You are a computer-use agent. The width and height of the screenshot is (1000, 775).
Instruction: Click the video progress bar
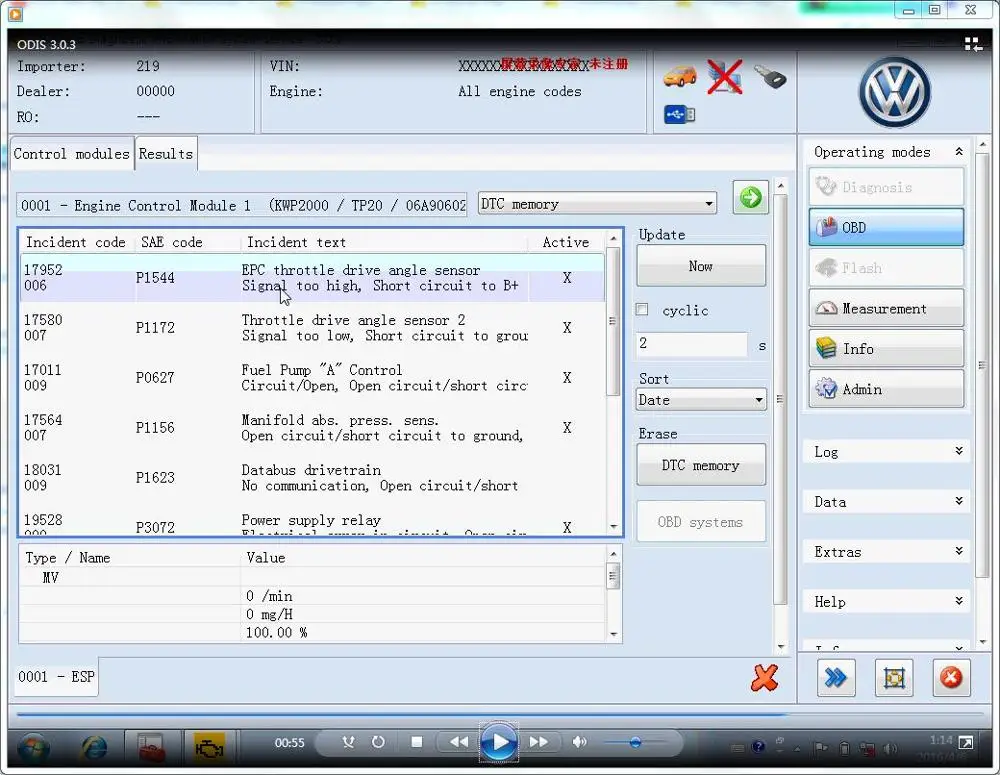click(501, 715)
